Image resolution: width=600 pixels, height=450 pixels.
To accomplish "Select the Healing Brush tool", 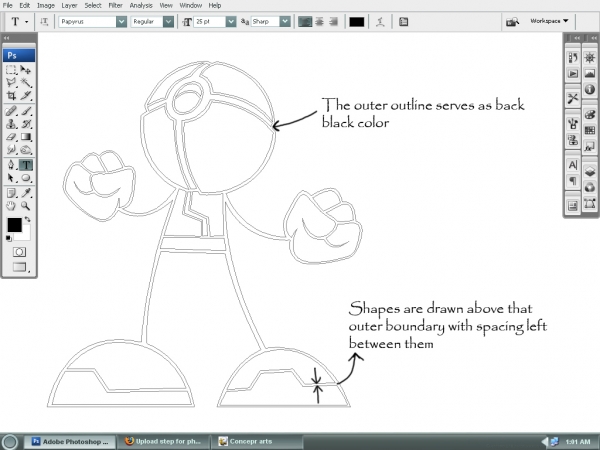I will (x=11, y=111).
